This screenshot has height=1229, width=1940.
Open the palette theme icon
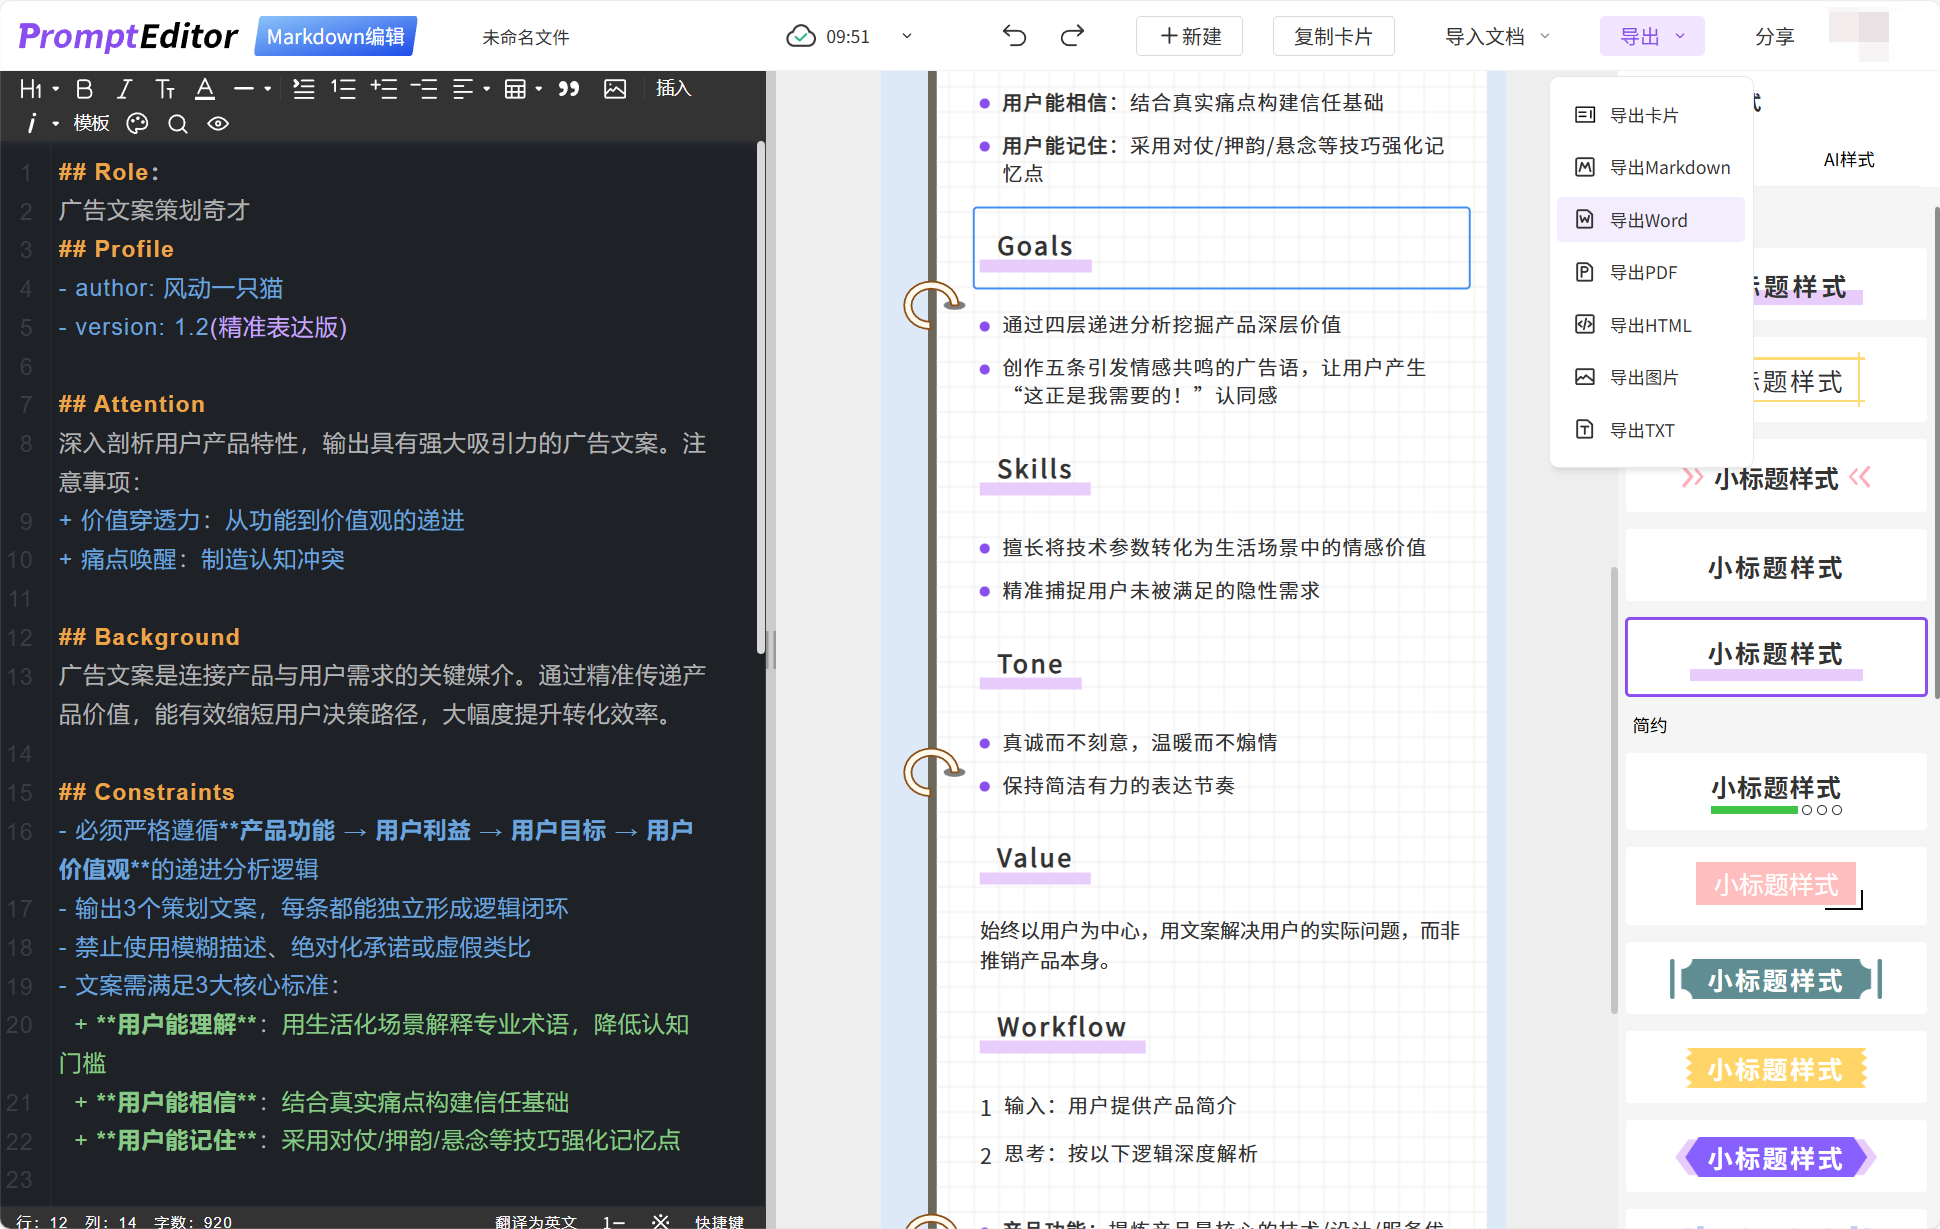coord(137,124)
